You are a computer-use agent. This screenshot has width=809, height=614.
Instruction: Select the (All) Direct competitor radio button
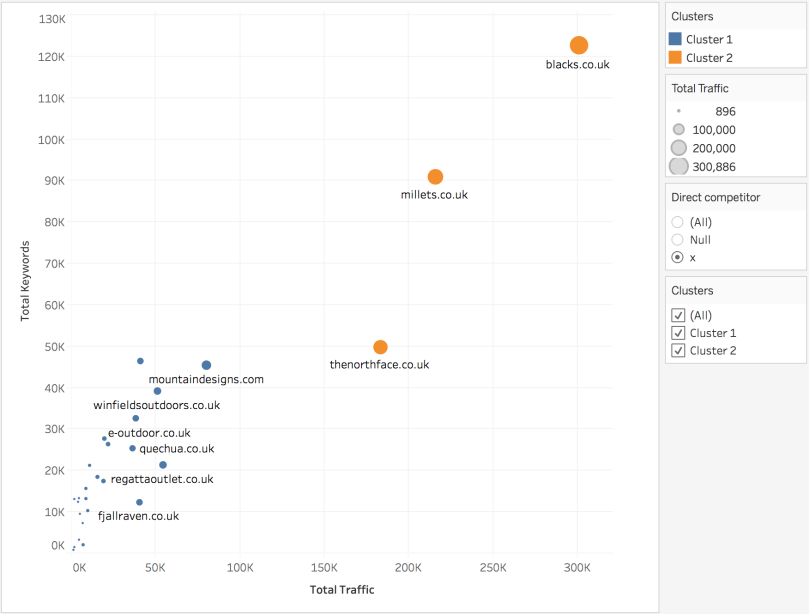pos(677,222)
